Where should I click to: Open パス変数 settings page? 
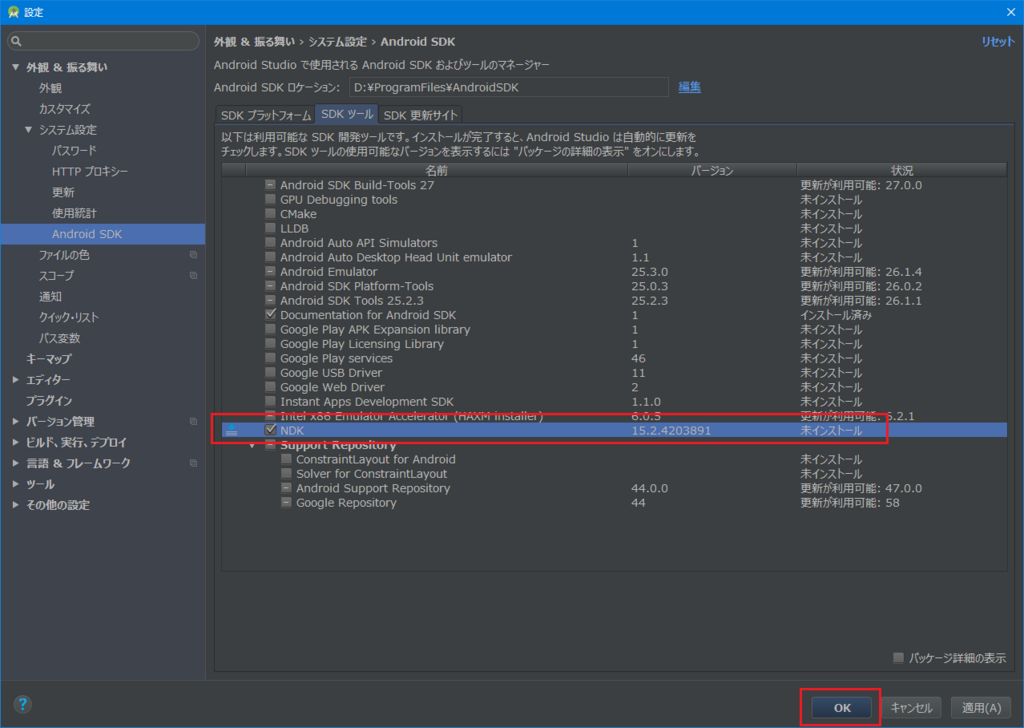pos(59,338)
